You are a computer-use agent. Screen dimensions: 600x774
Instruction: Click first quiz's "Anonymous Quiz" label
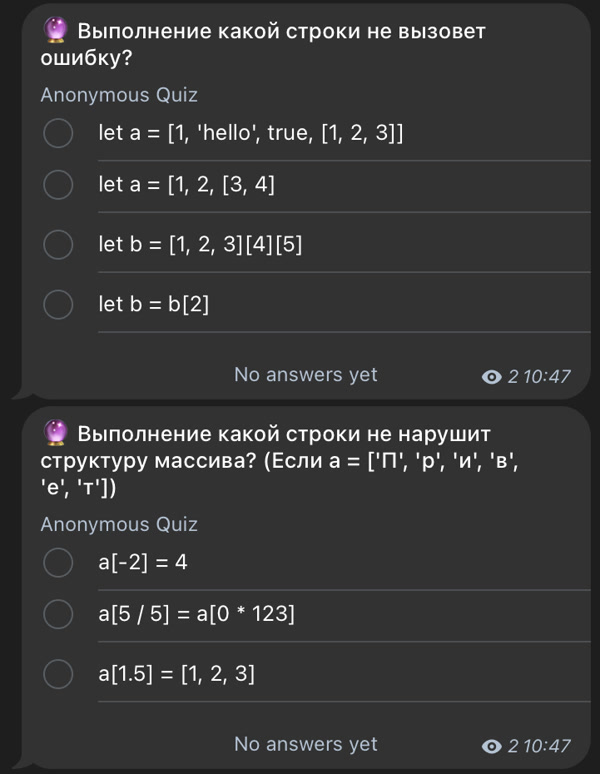click(119, 95)
